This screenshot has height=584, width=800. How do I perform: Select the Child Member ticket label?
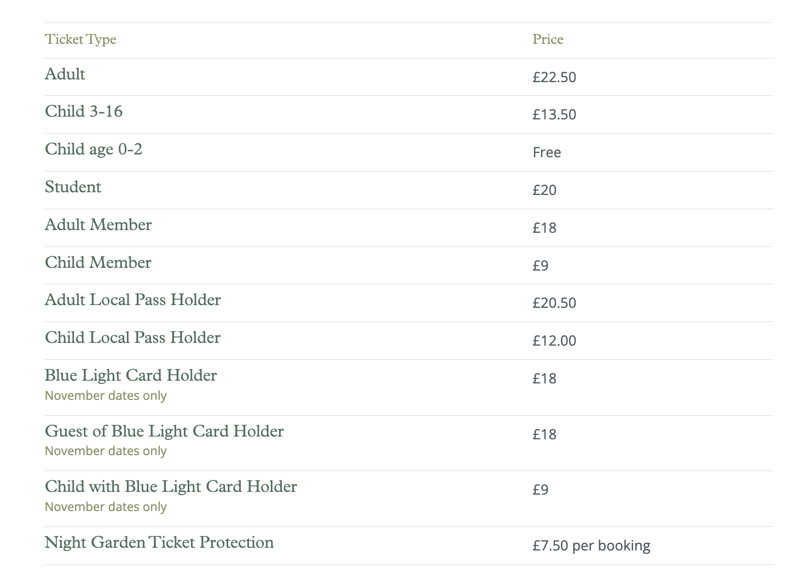(x=98, y=263)
